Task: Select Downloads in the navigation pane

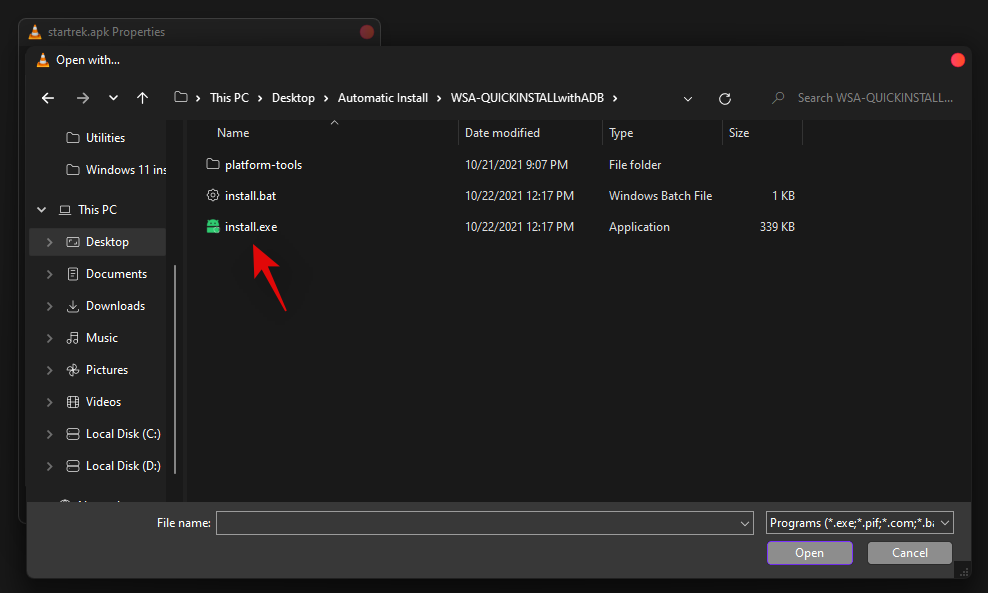Action: (x=115, y=306)
